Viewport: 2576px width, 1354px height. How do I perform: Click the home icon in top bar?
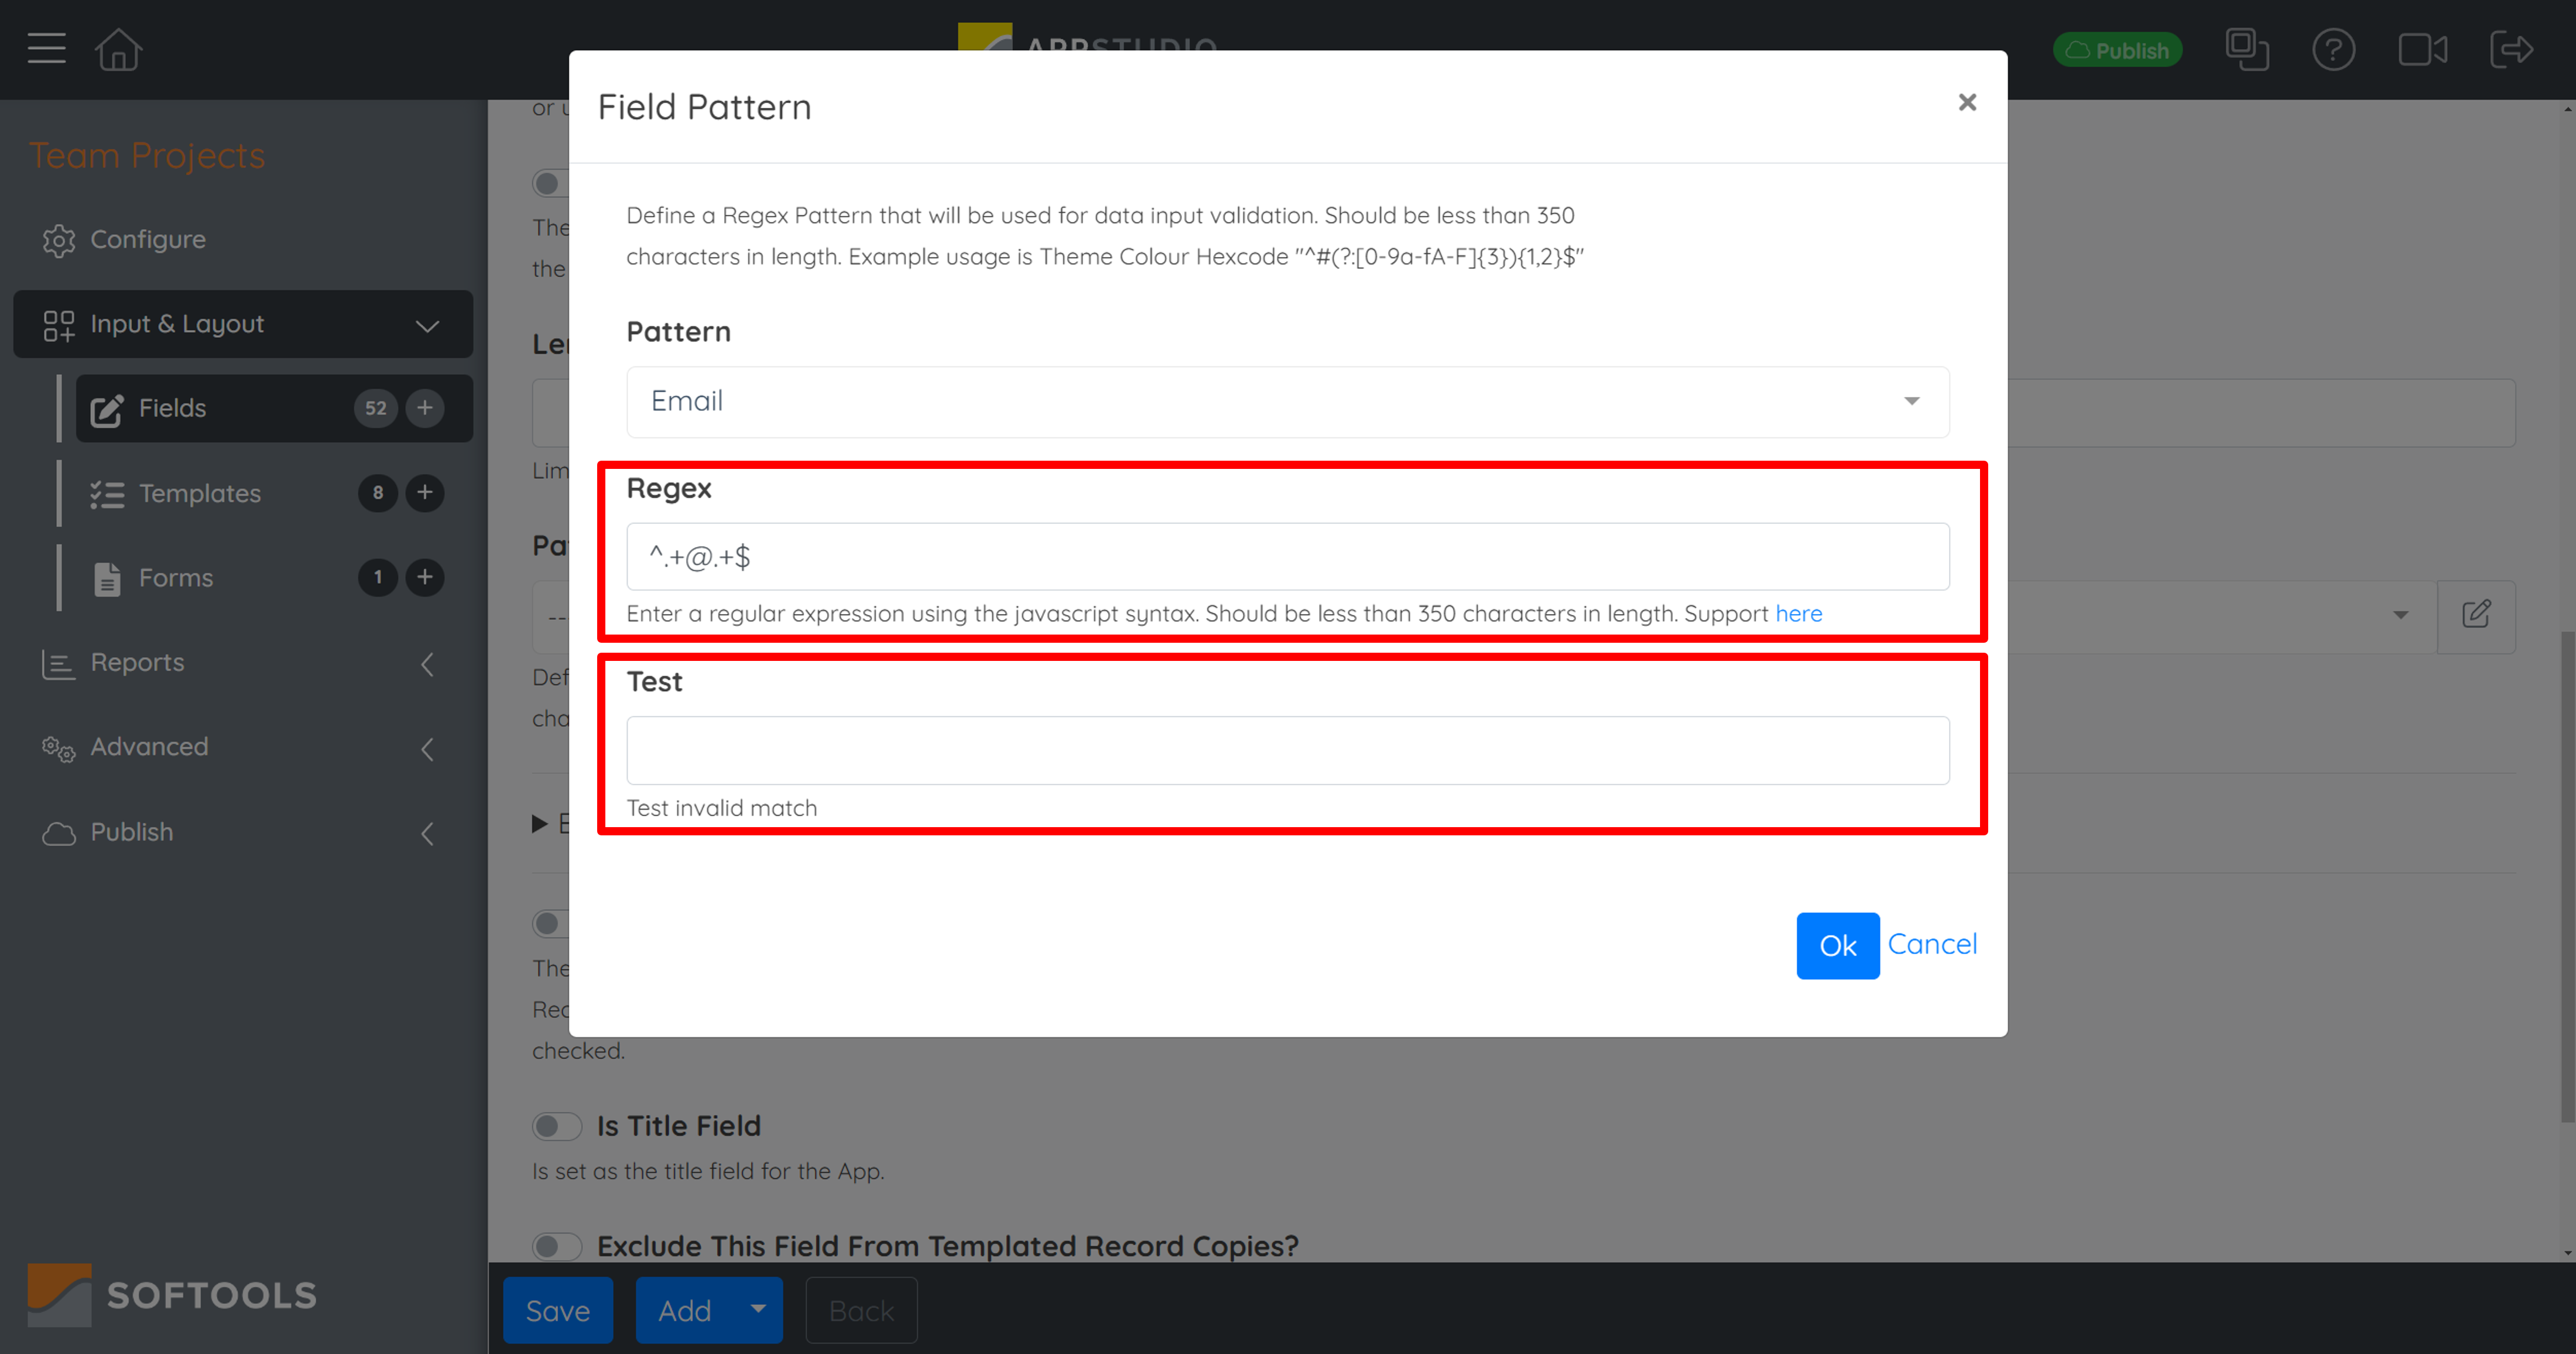118,49
